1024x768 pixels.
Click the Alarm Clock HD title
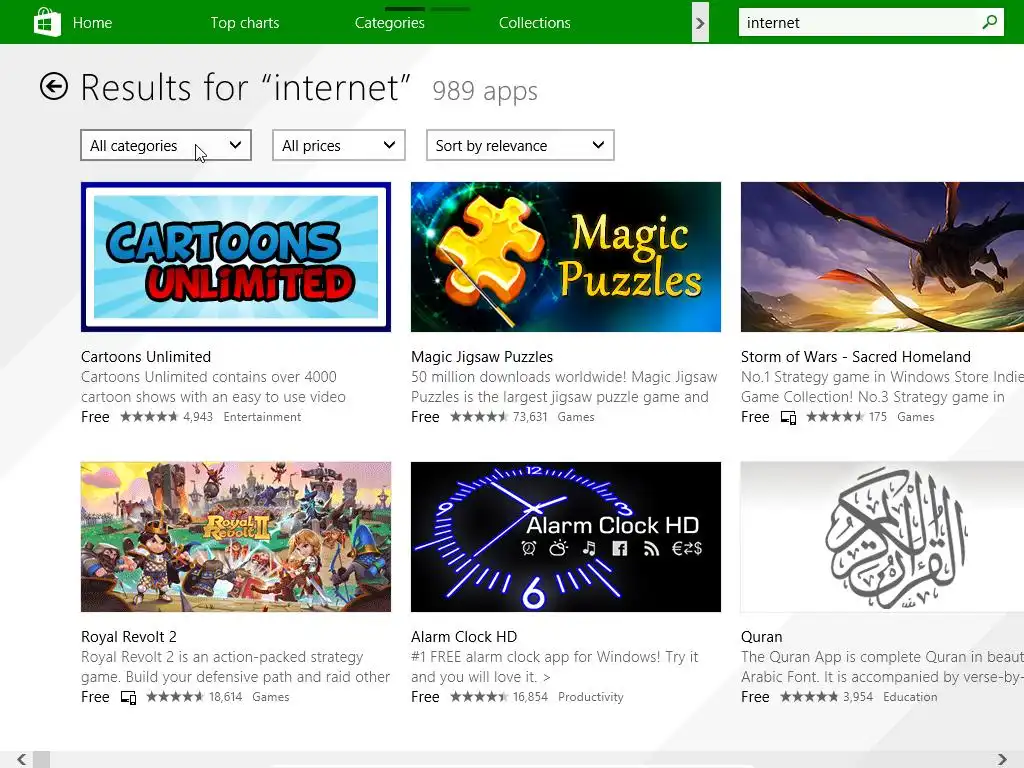point(464,637)
